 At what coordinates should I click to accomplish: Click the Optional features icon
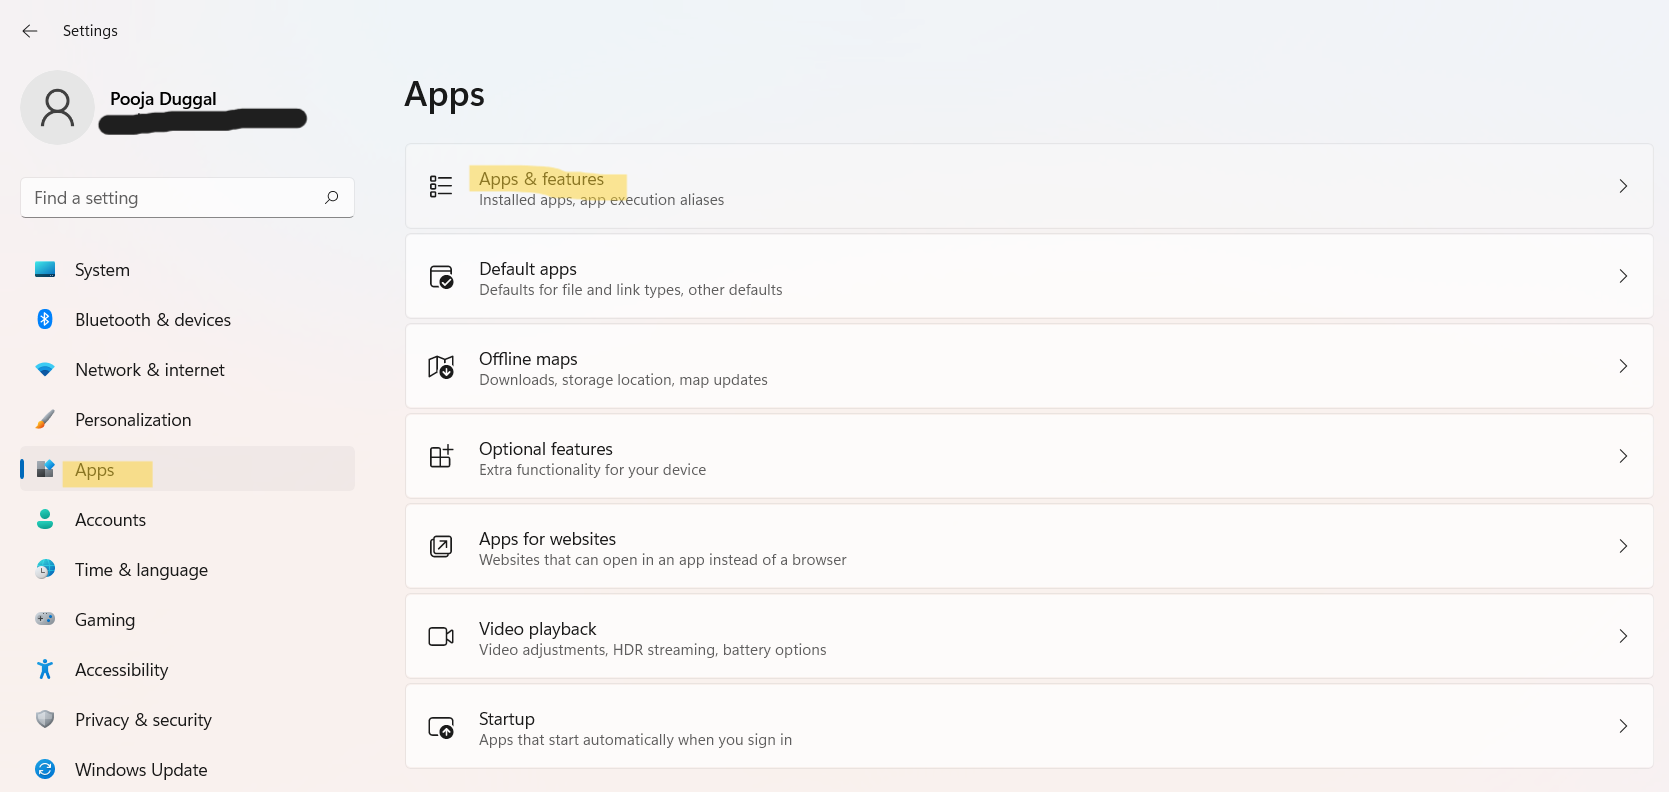[x=441, y=456]
